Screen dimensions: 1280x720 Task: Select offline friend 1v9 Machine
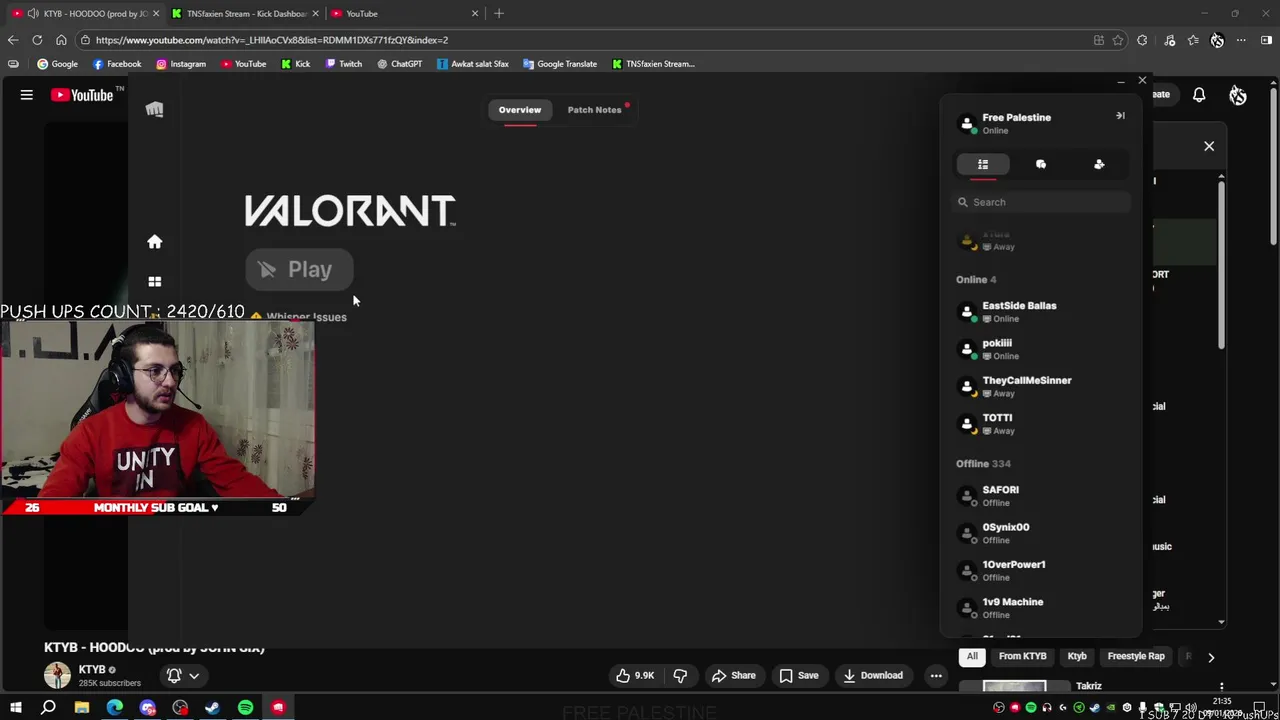[x=1041, y=608]
